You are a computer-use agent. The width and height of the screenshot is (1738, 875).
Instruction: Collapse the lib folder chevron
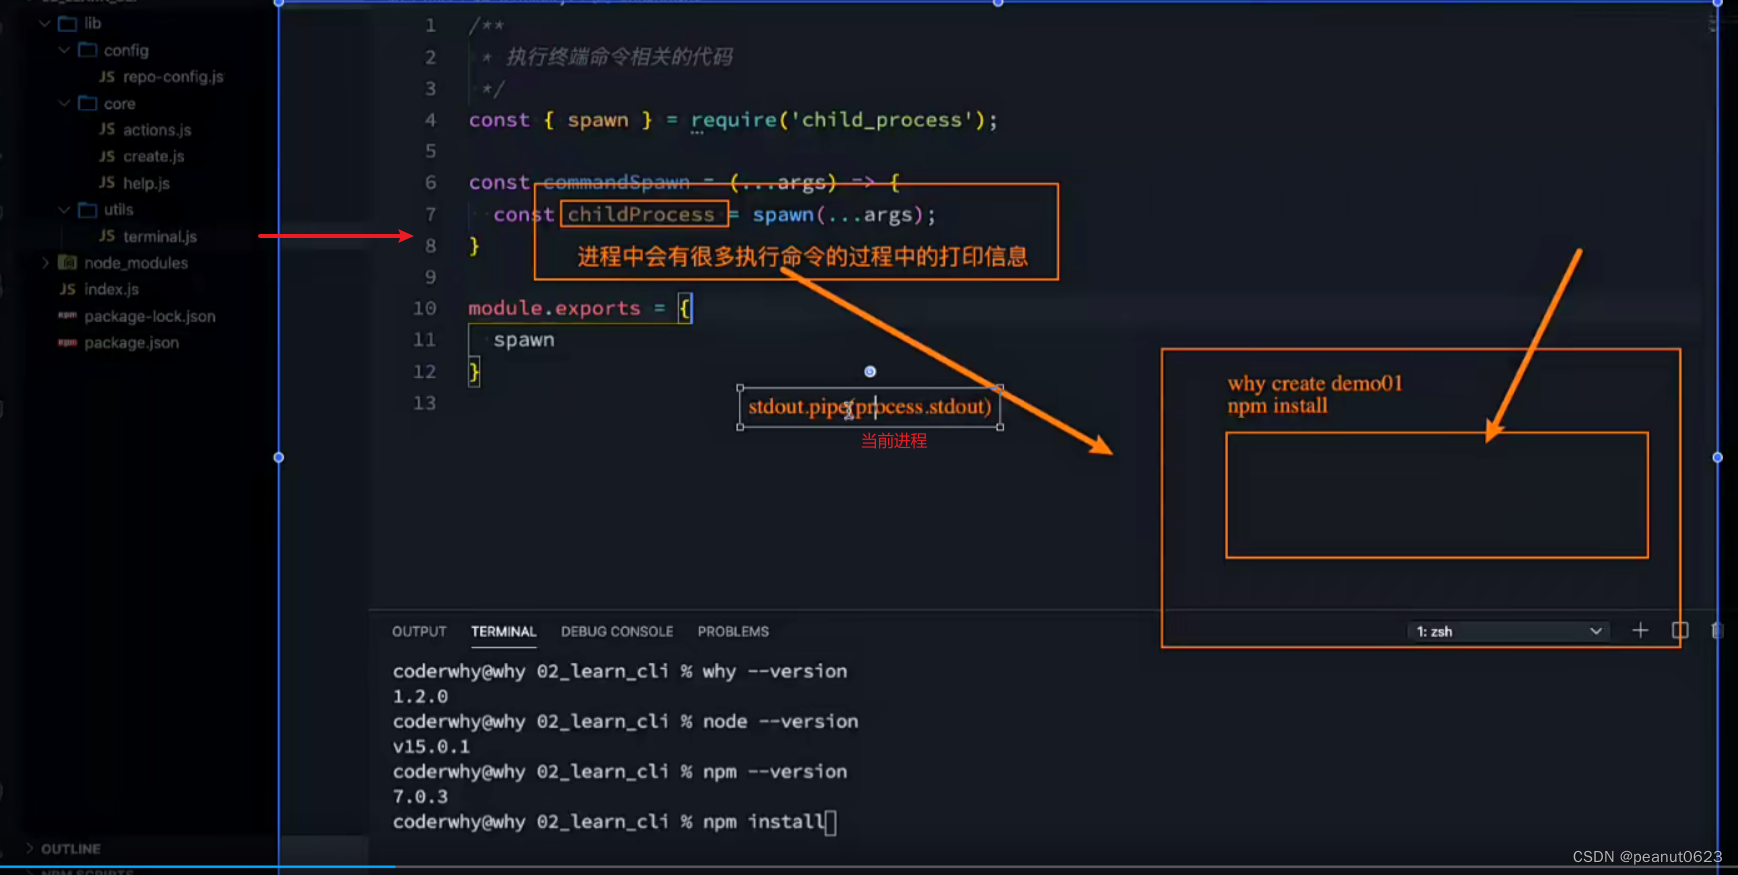coord(45,23)
